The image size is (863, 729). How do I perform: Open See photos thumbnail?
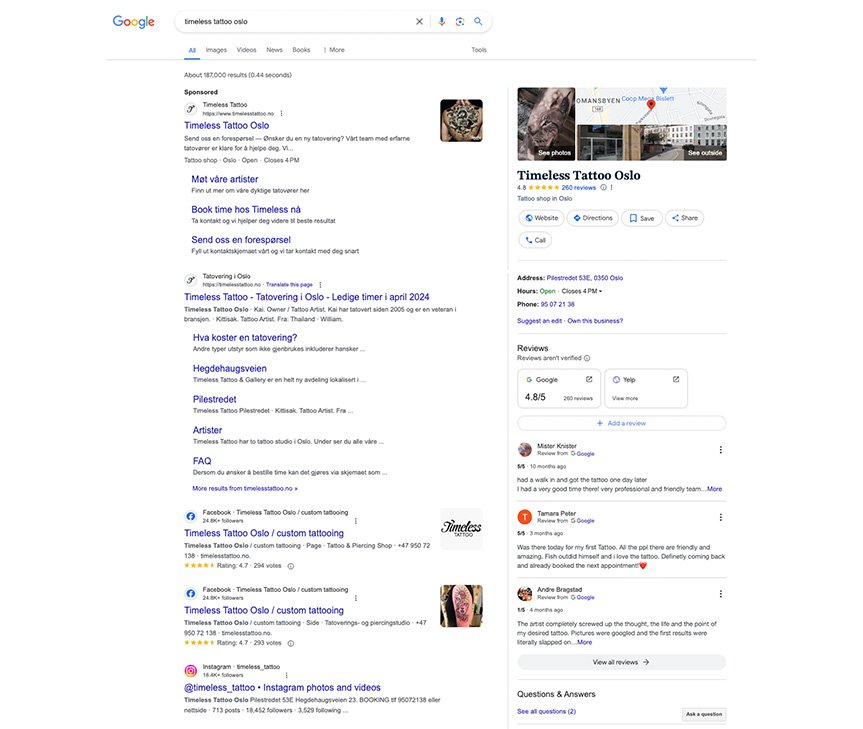[x=546, y=124]
